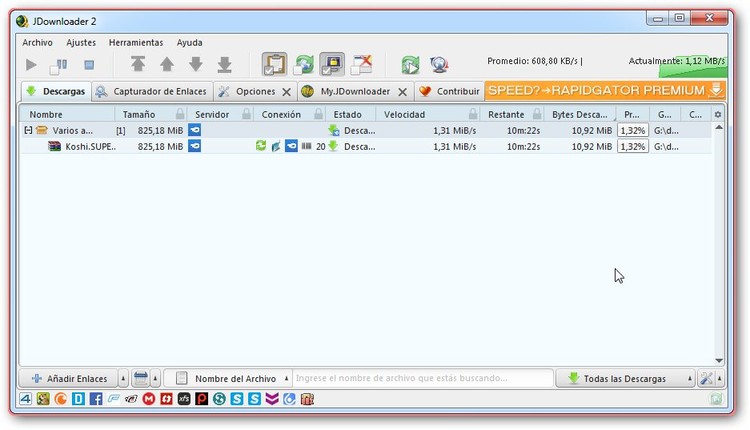Expand arrow beside the calendar icon
The image size is (750, 430).
pos(155,378)
